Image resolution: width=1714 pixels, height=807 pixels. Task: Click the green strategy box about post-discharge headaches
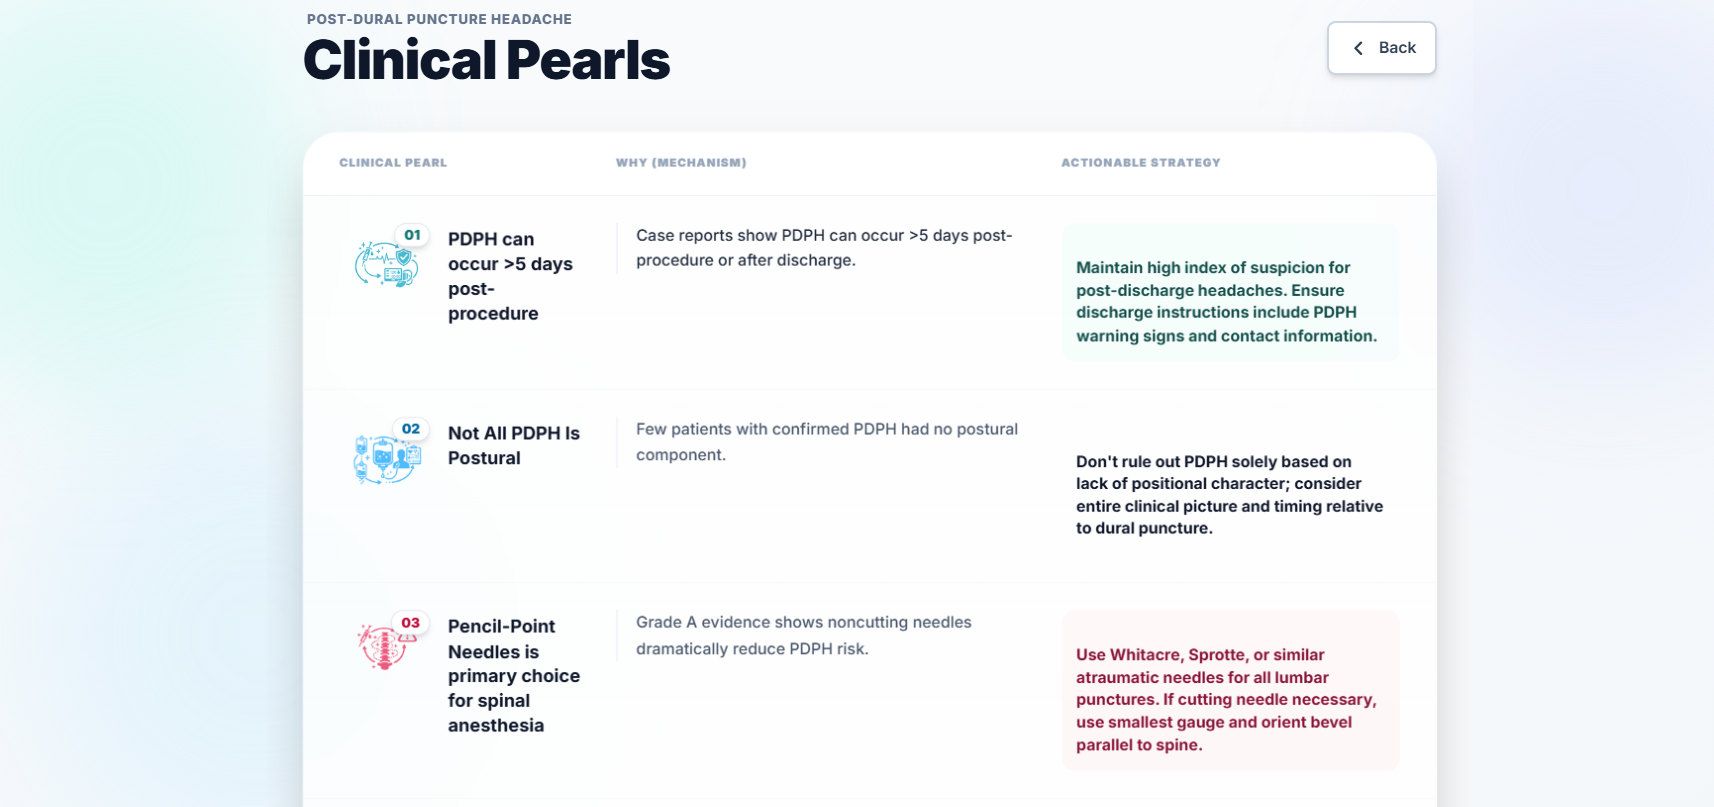pos(1230,292)
